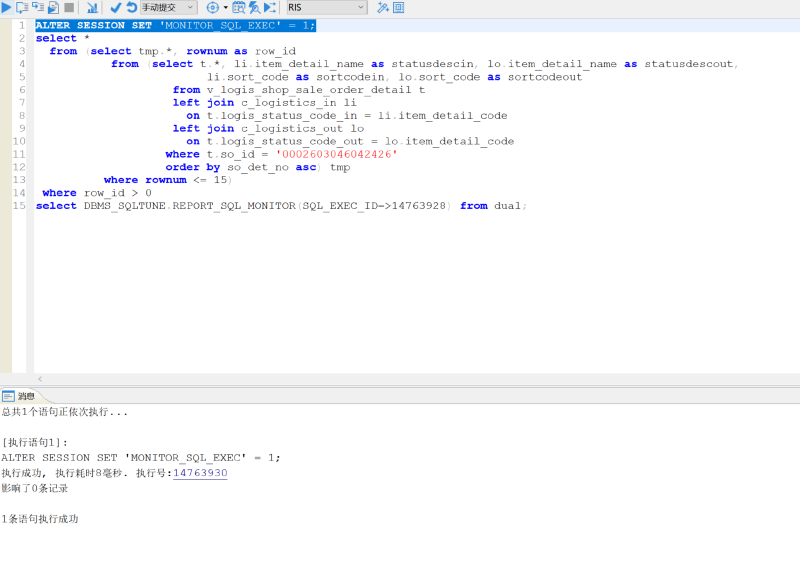Click DBMS_SQLTUNE.REPORT_SQL_MONITOR function text
This screenshot has width=800, height=565.
click(190, 206)
